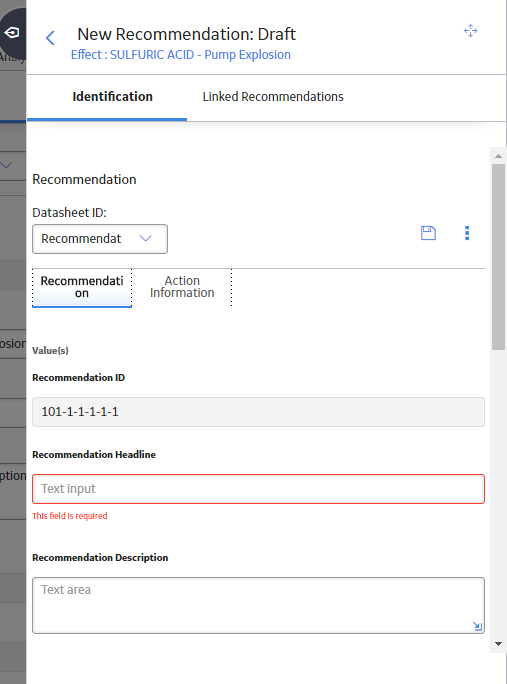Image resolution: width=507 pixels, height=684 pixels.
Task: Click the scrollbar down arrow
Action: (498, 644)
